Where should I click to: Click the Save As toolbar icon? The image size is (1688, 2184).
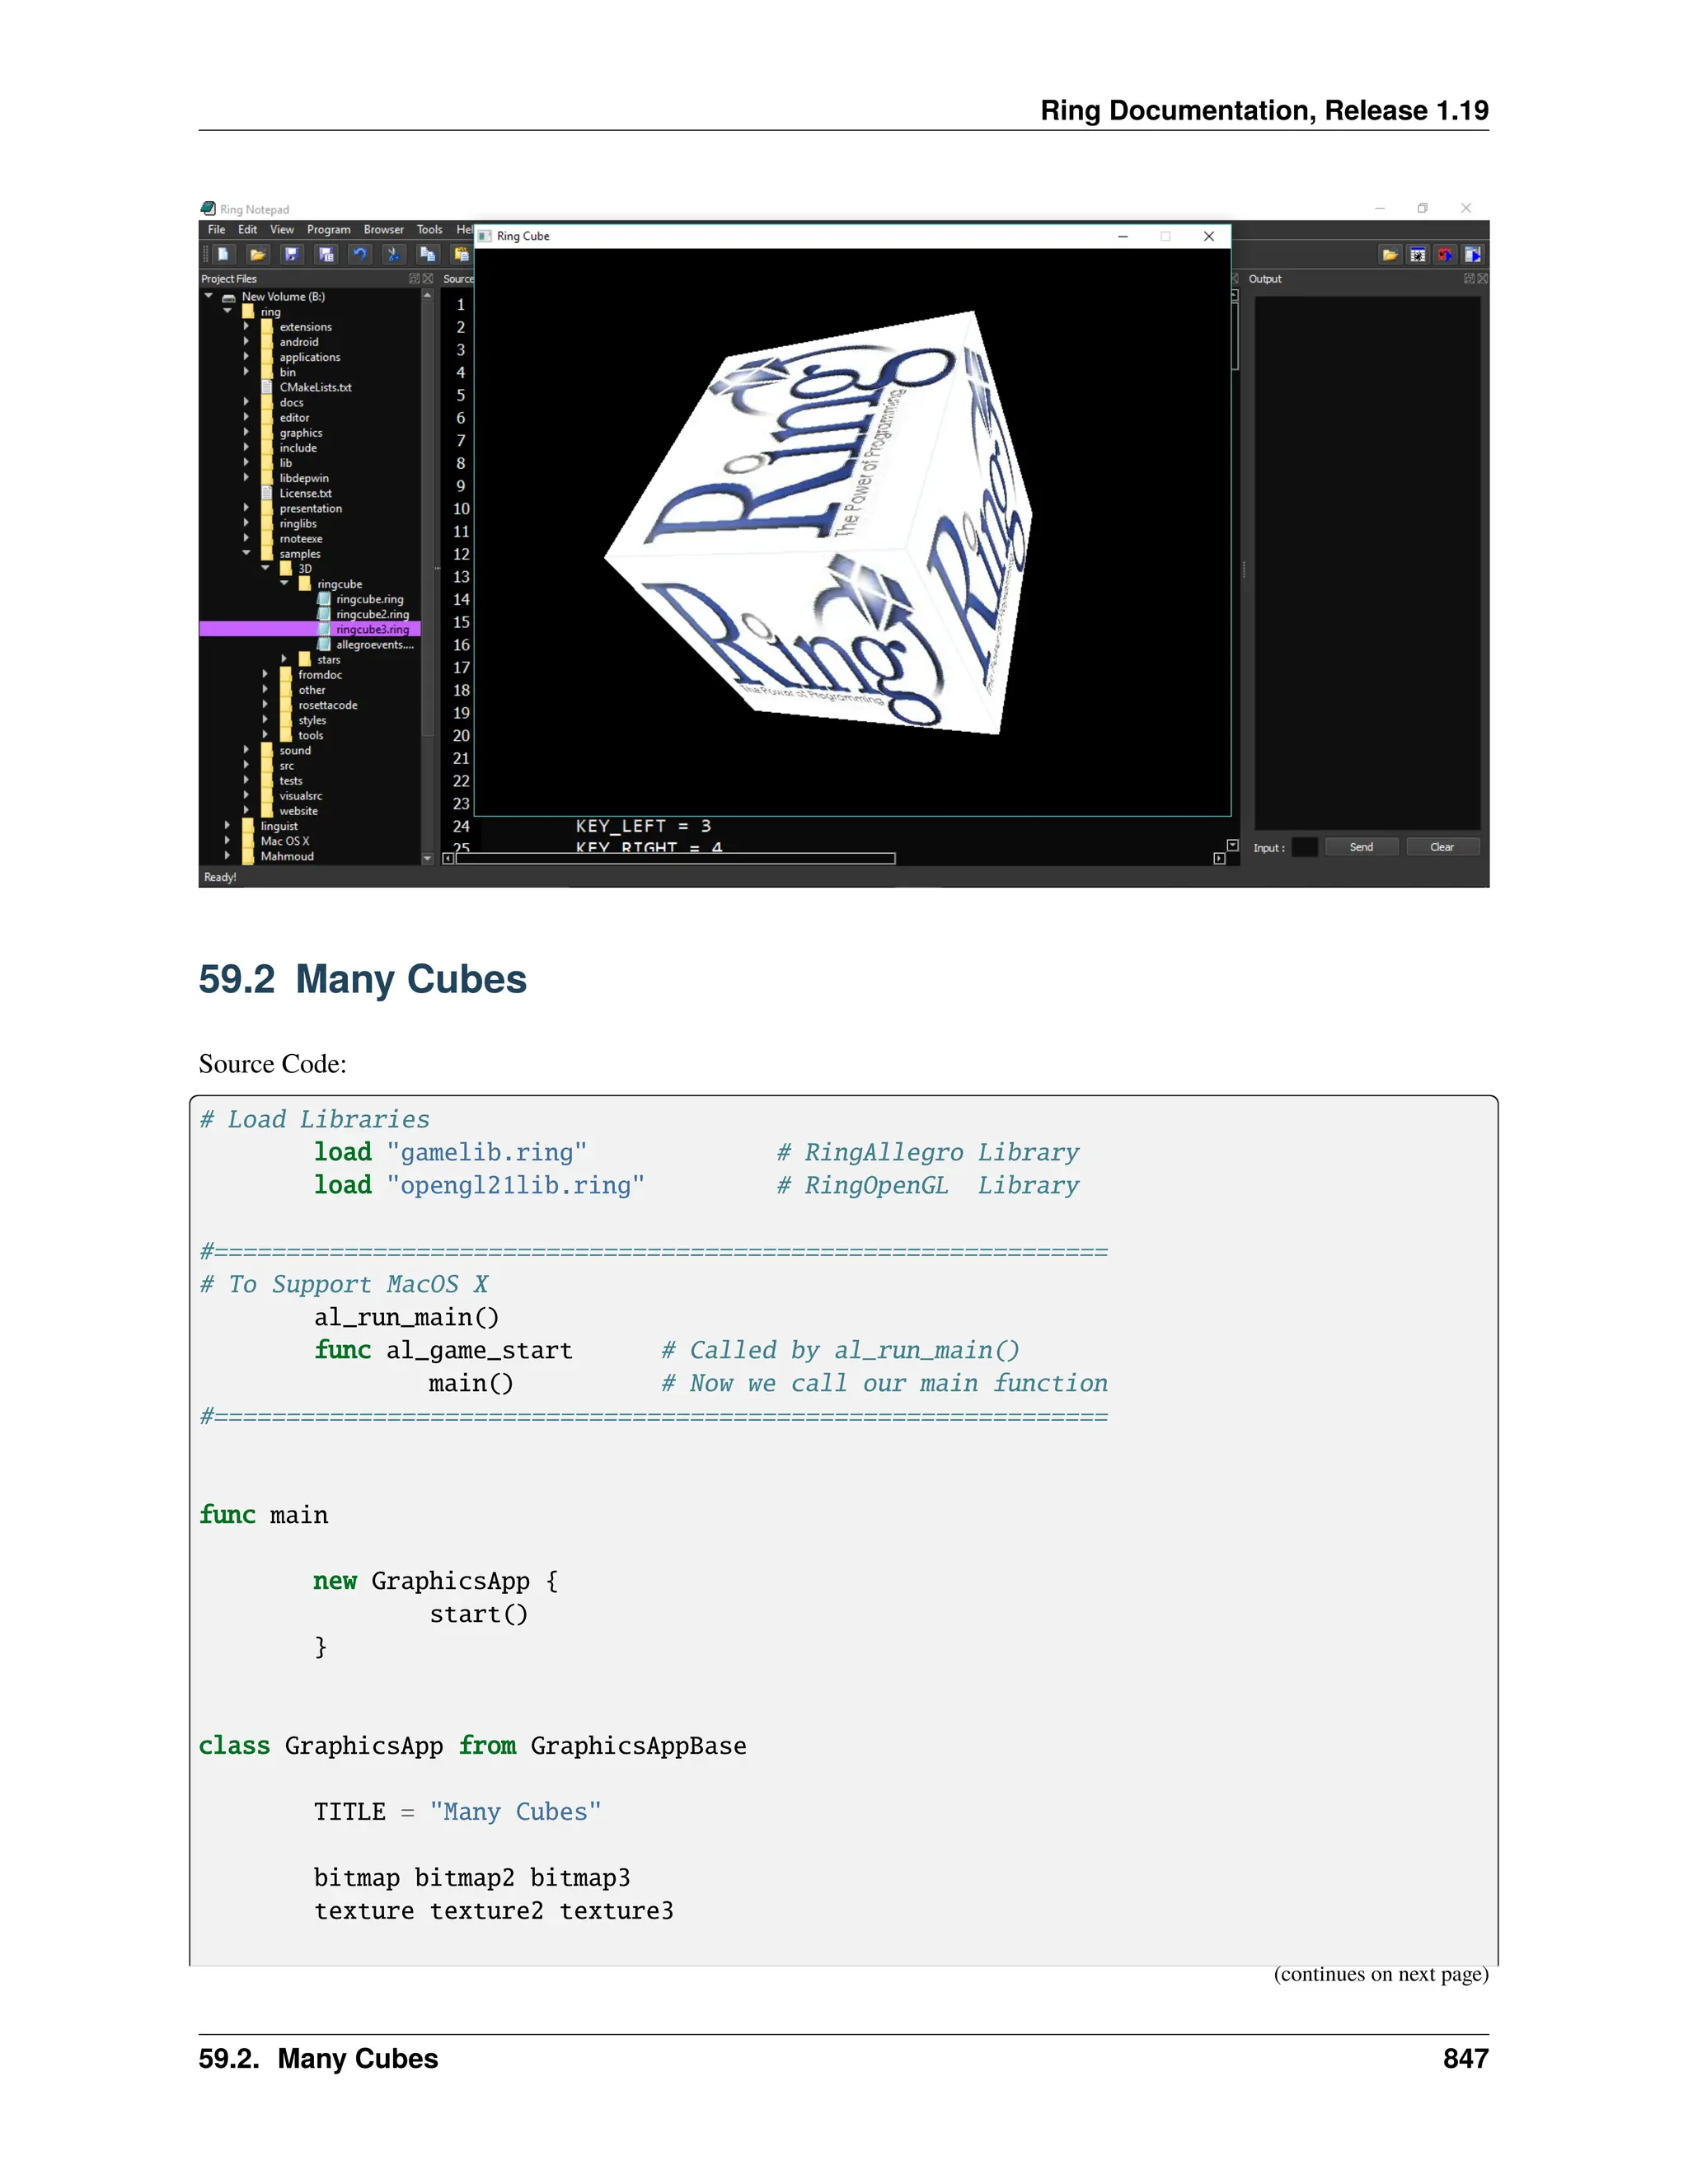tap(326, 254)
